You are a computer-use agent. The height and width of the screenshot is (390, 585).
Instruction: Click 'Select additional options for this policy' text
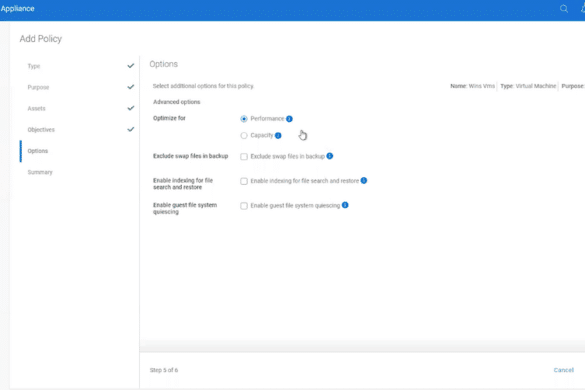[203, 86]
